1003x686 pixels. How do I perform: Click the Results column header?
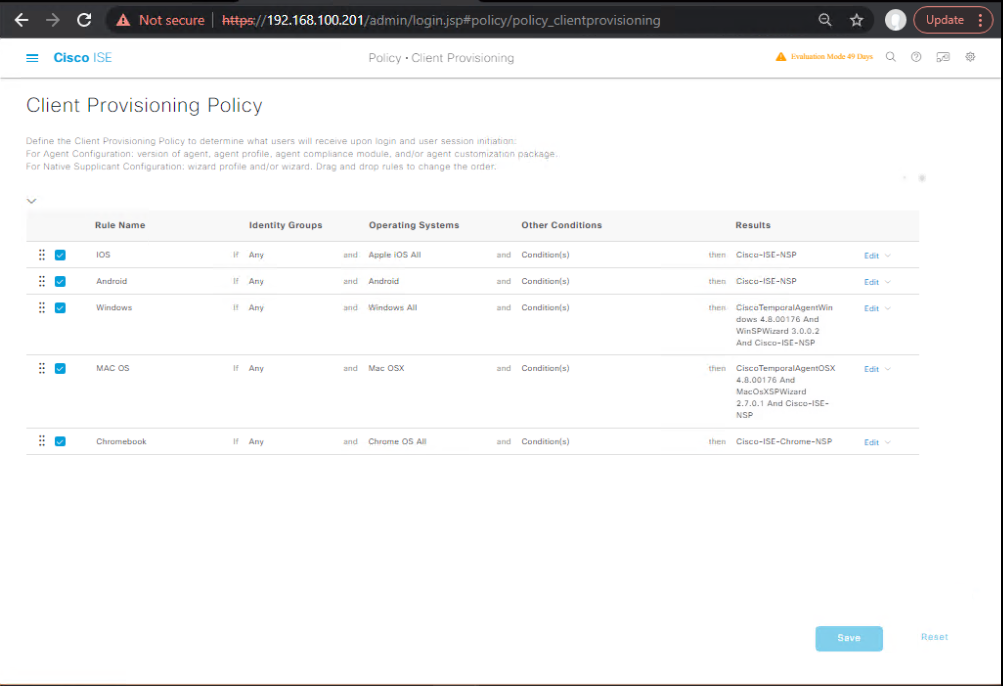click(752, 225)
